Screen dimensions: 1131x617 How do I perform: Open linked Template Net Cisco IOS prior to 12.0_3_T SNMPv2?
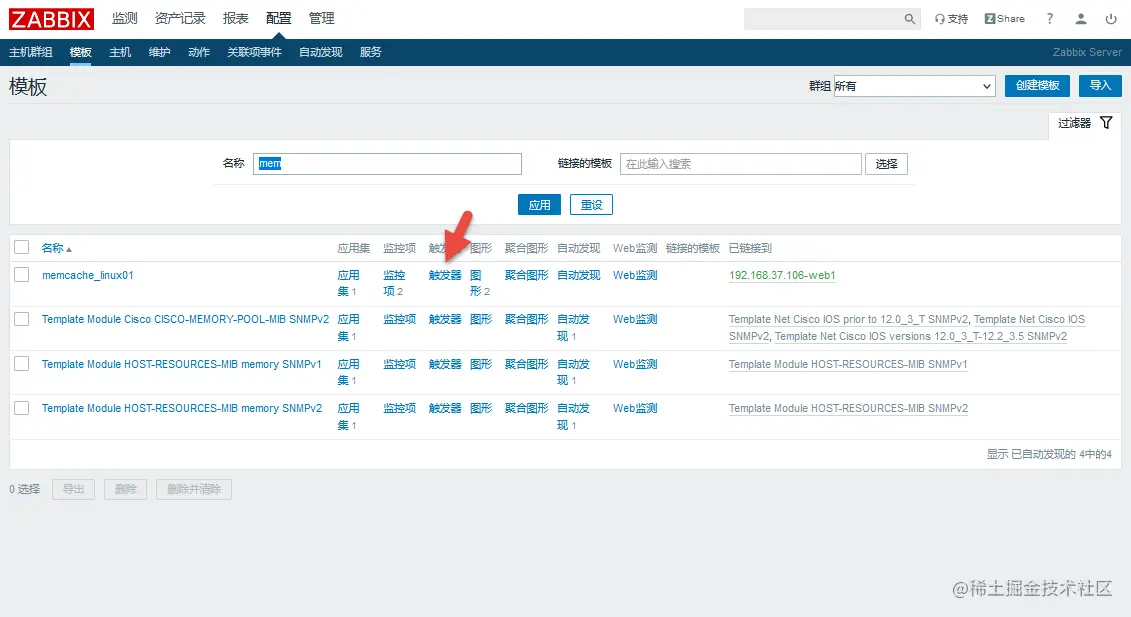pyautogui.click(x=848, y=319)
